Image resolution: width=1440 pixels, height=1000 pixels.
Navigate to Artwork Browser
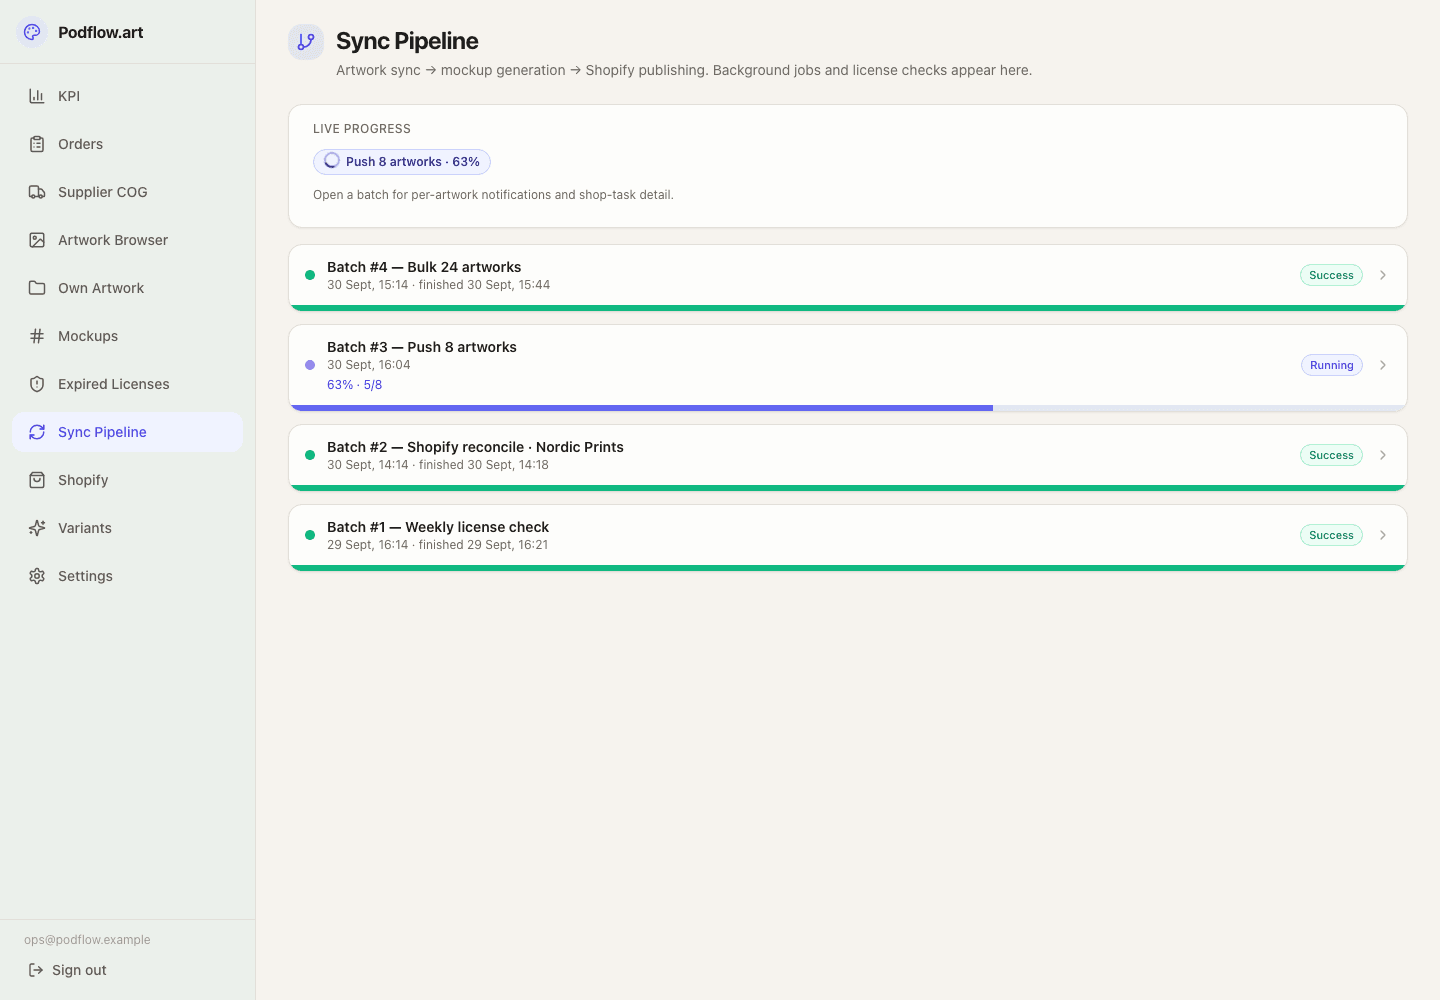pyautogui.click(x=127, y=240)
